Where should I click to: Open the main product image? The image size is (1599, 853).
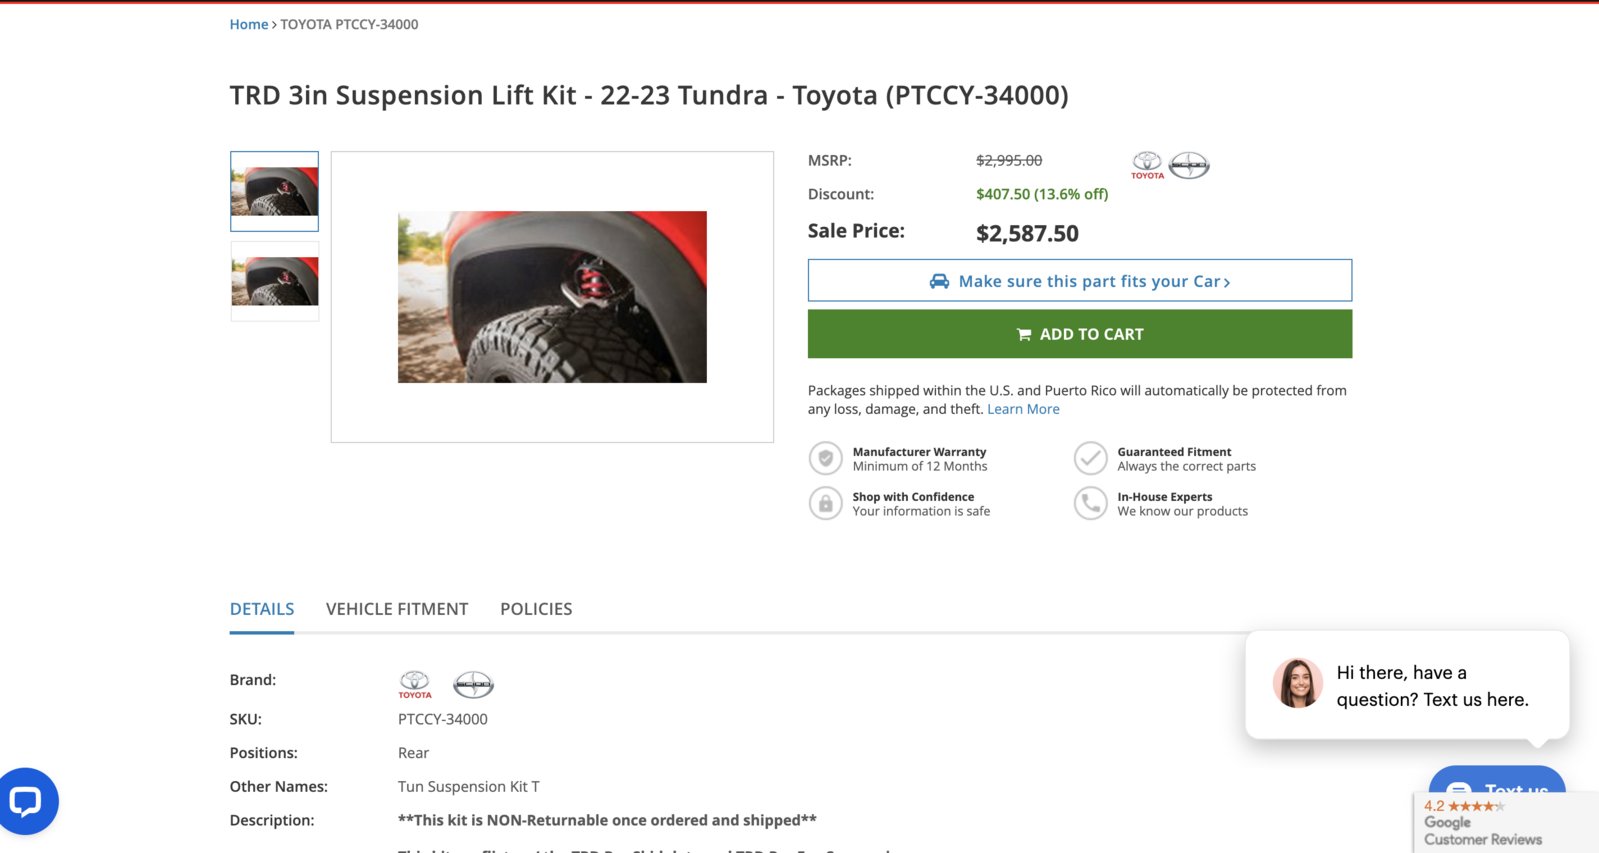552,297
